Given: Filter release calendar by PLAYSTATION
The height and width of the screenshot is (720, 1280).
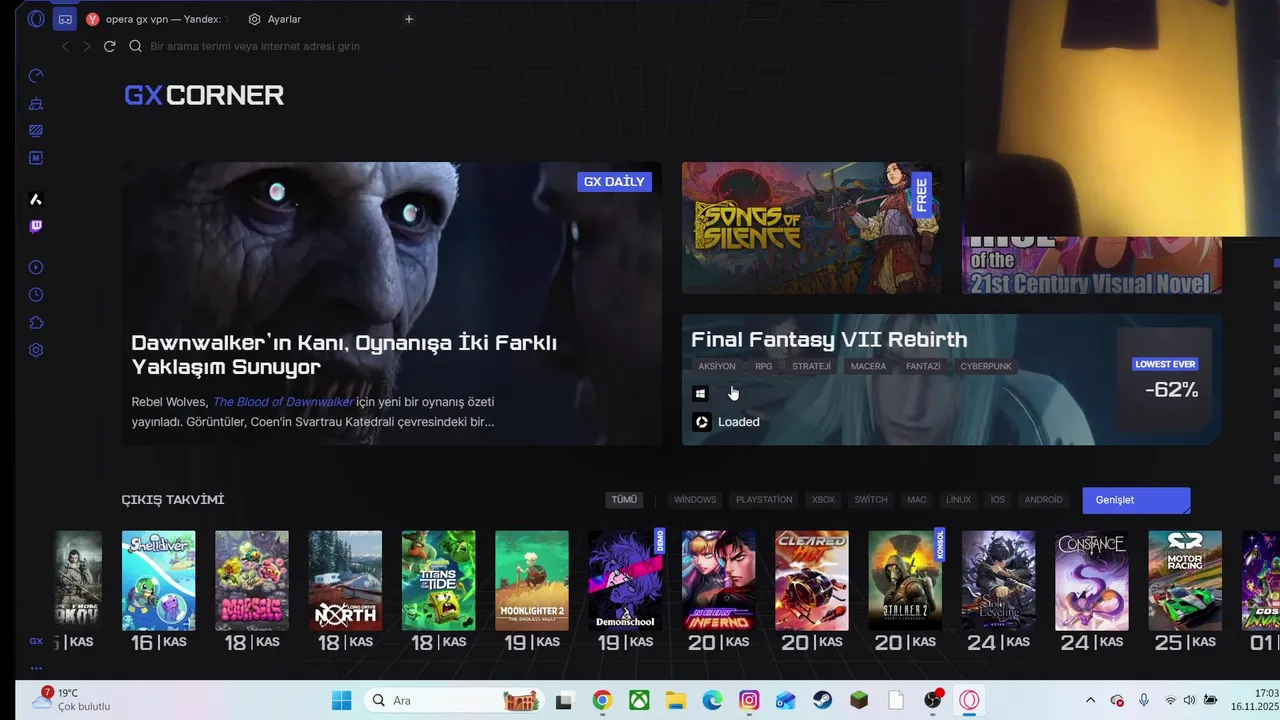Looking at the screenshot, I should (x=764, y=500).
